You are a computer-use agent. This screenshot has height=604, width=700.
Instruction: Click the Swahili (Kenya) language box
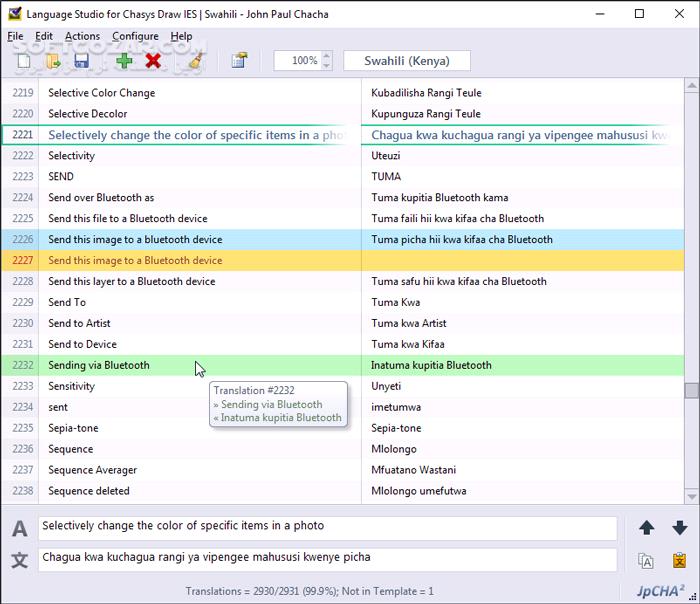[x=407, y=61]
